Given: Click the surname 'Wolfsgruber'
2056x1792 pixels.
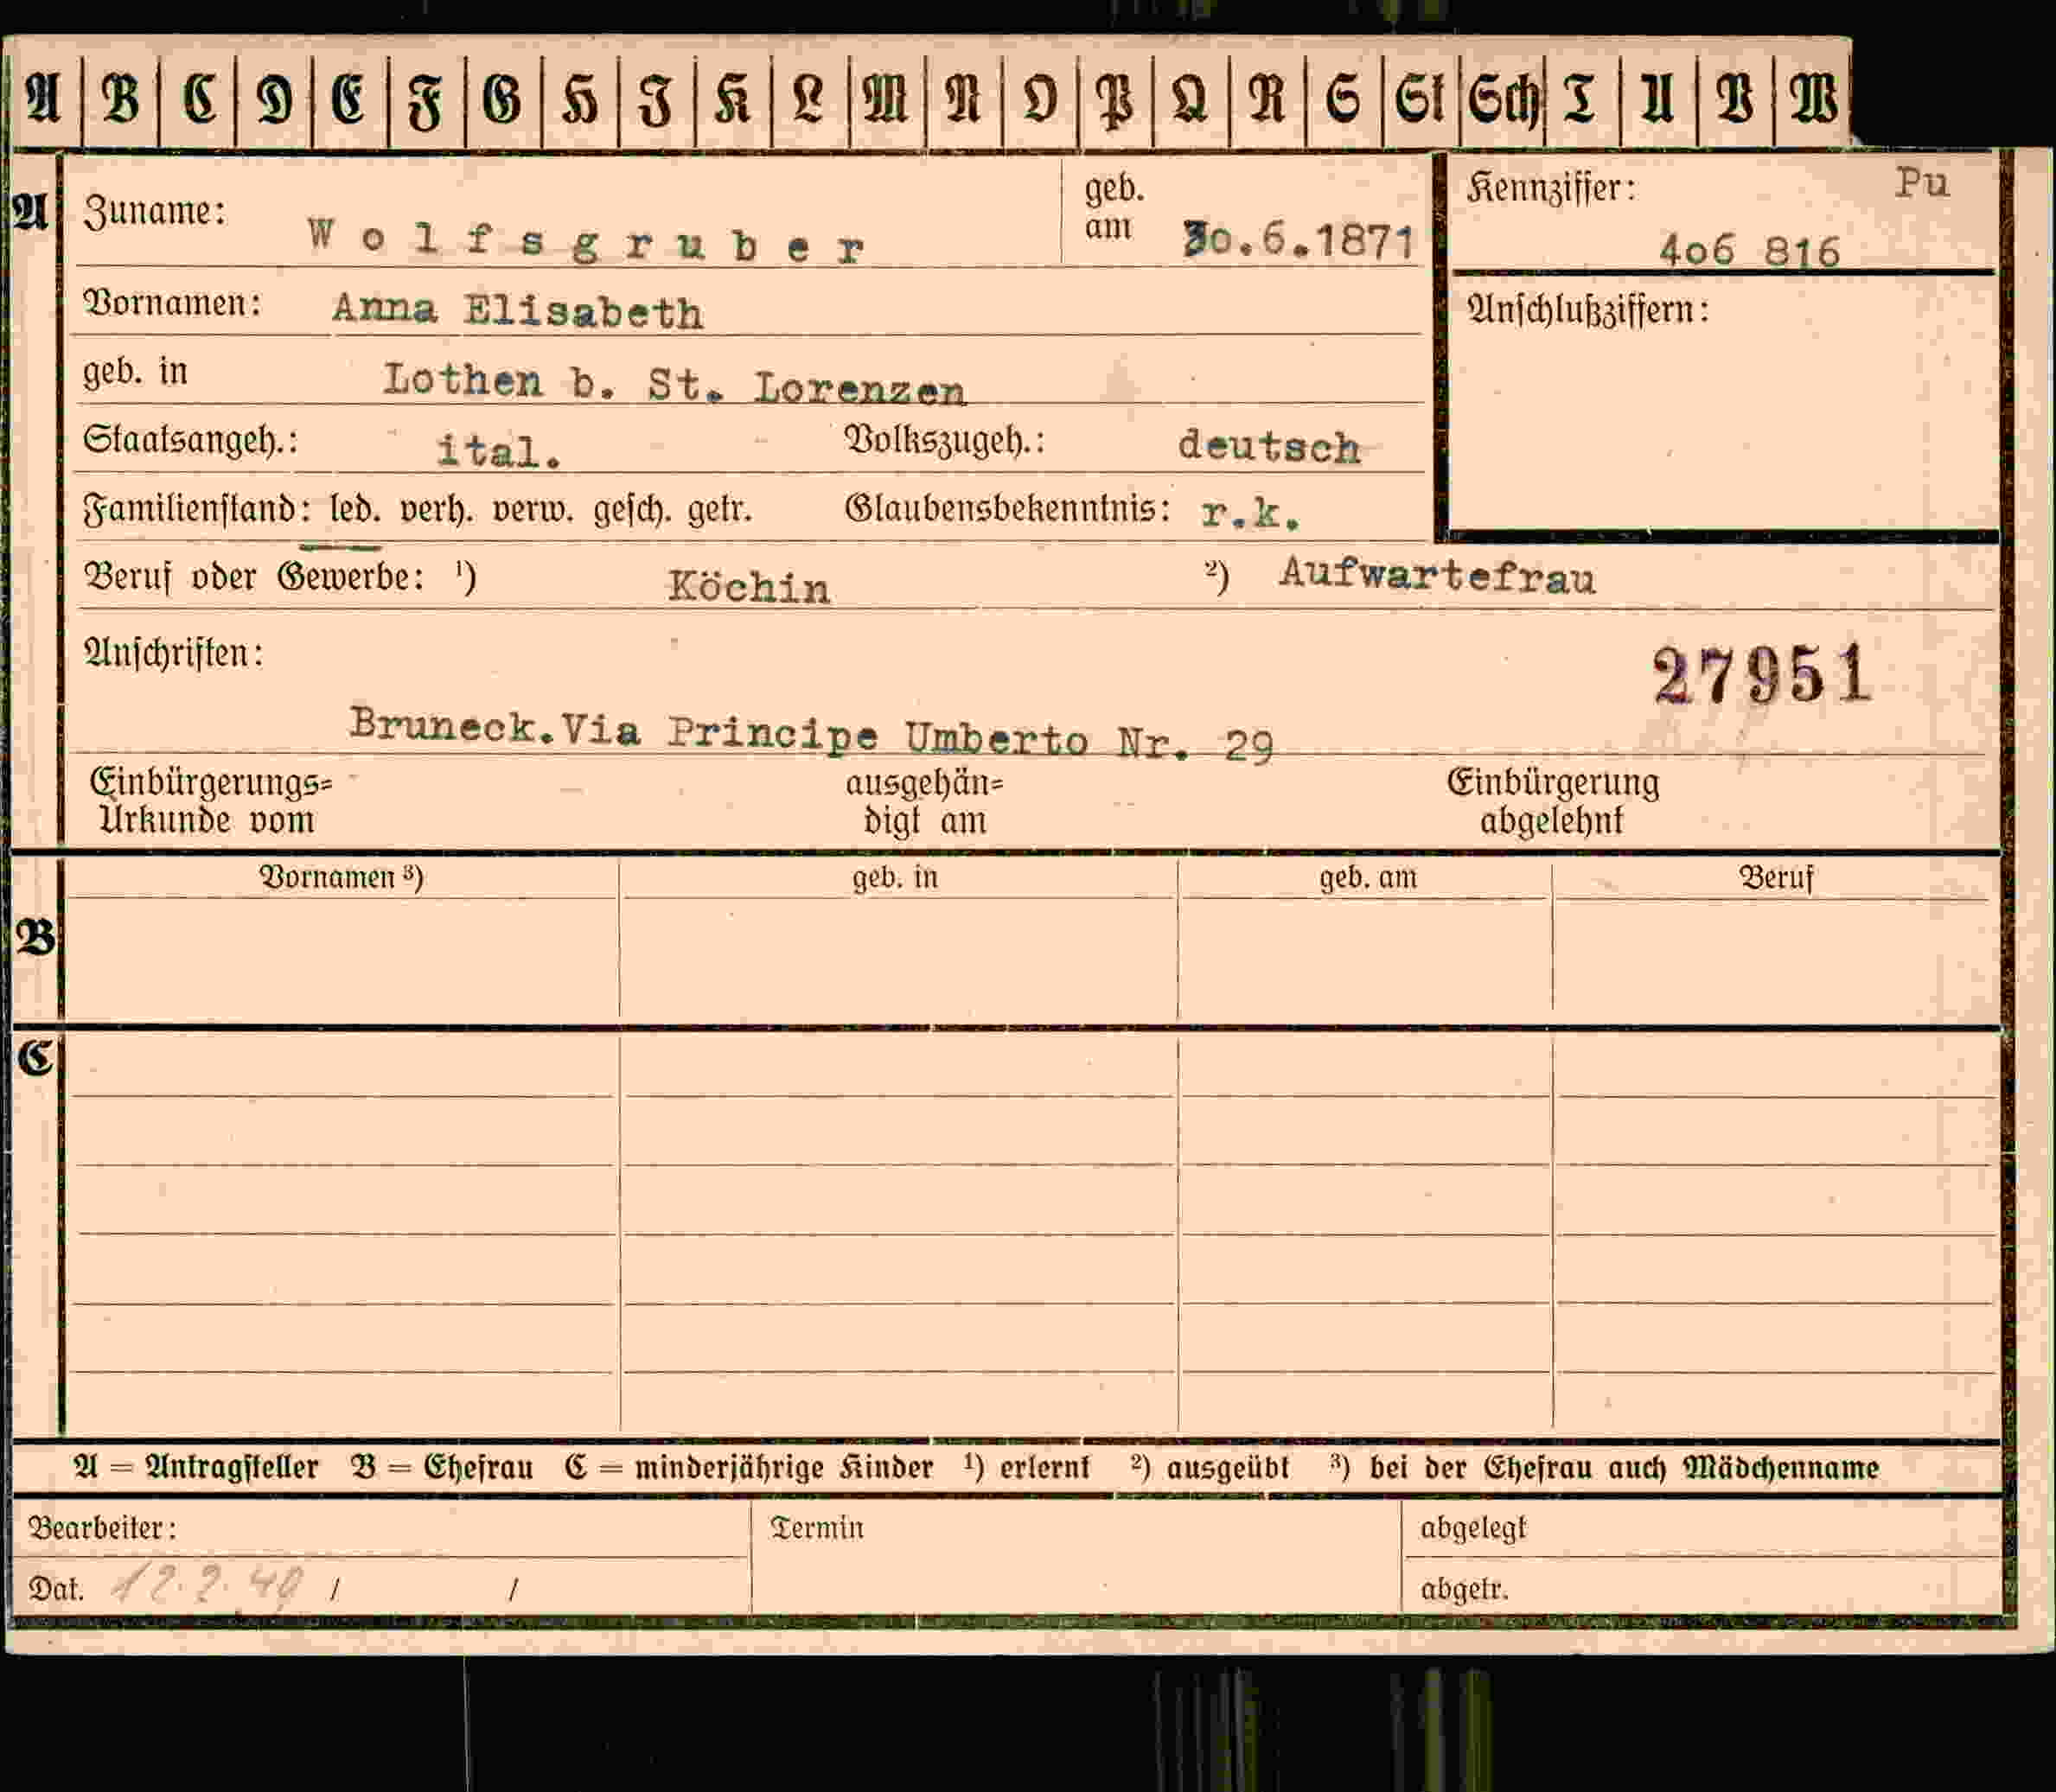Looking at the screenshot, I should coord(586,241).
